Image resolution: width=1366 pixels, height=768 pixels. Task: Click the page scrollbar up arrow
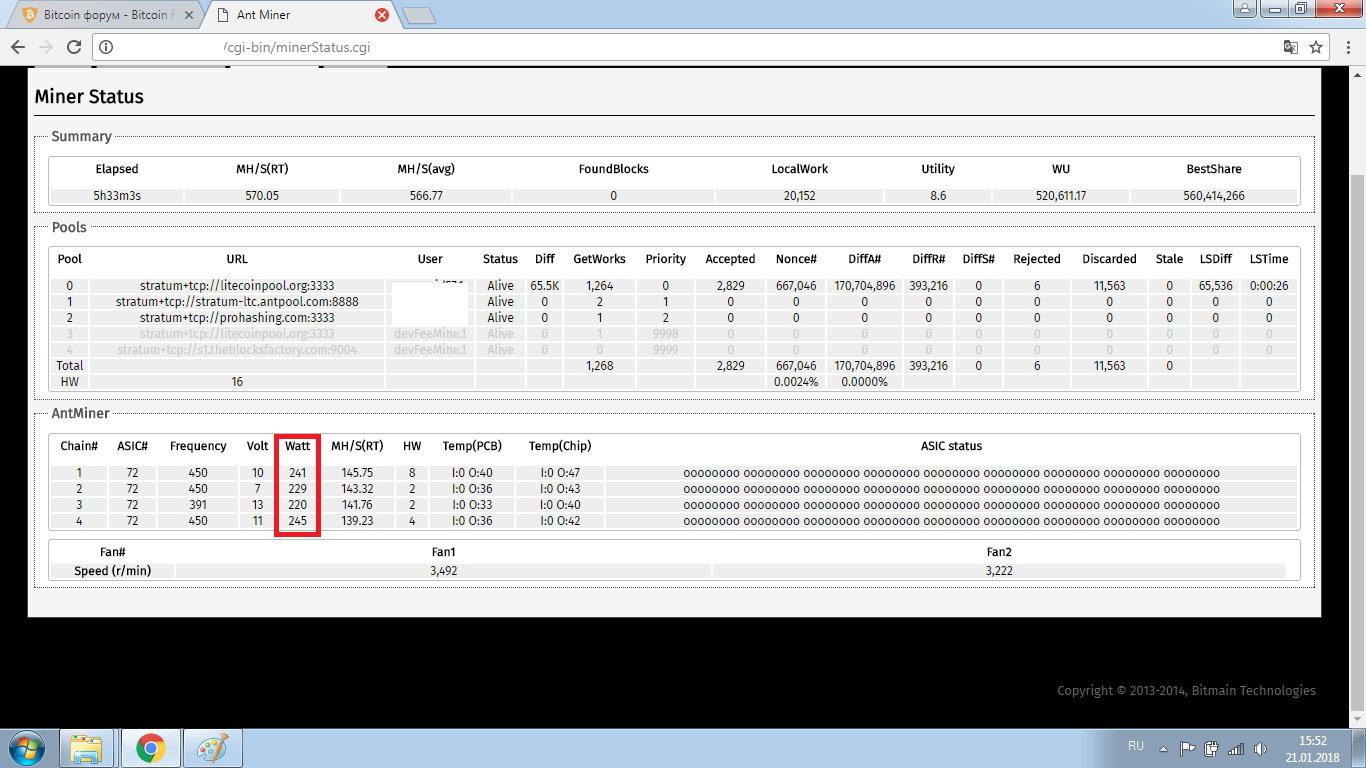point(1357,77)
